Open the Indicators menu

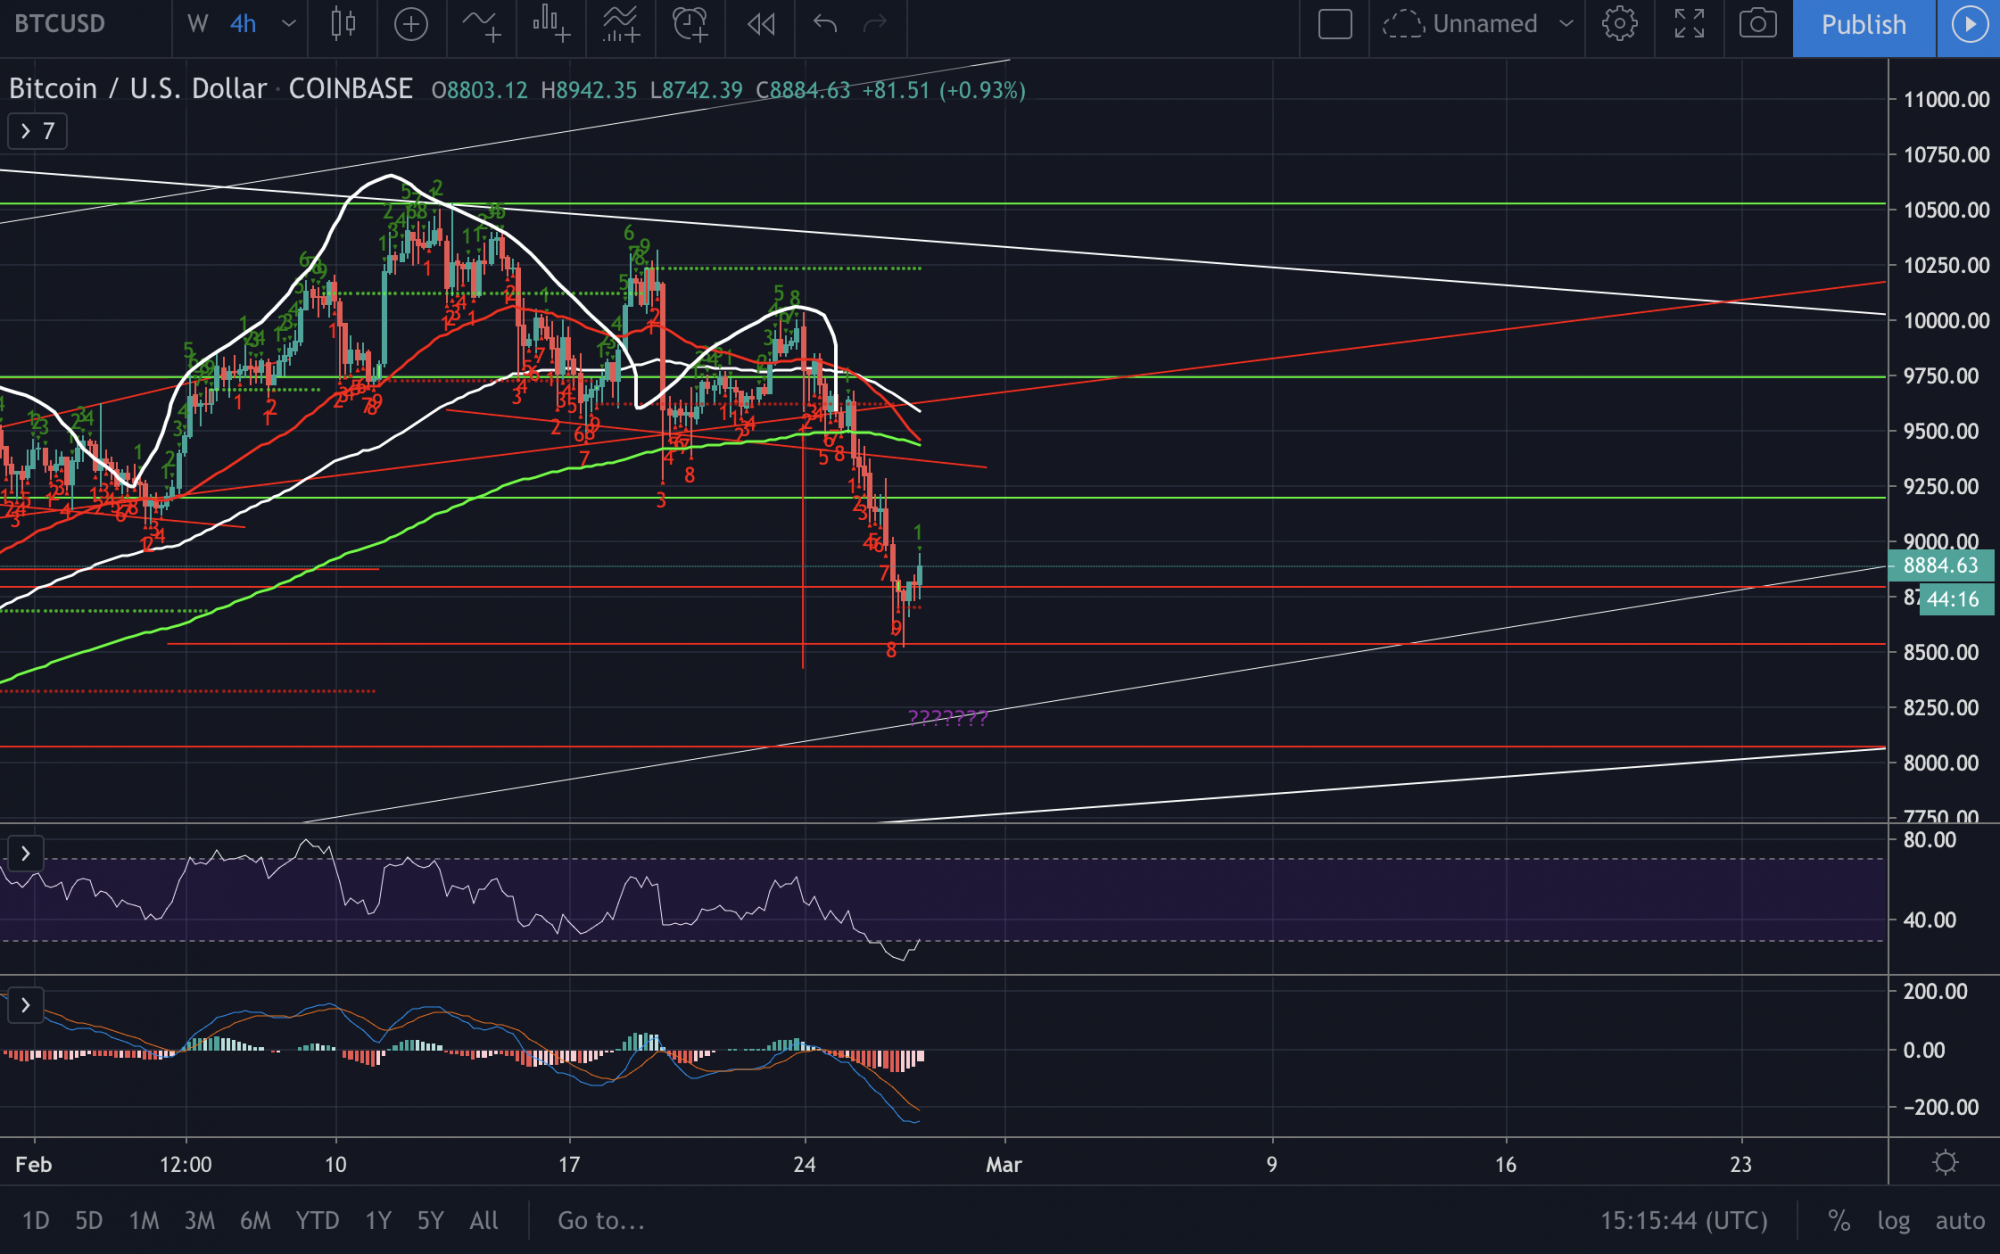pos(481,24)
